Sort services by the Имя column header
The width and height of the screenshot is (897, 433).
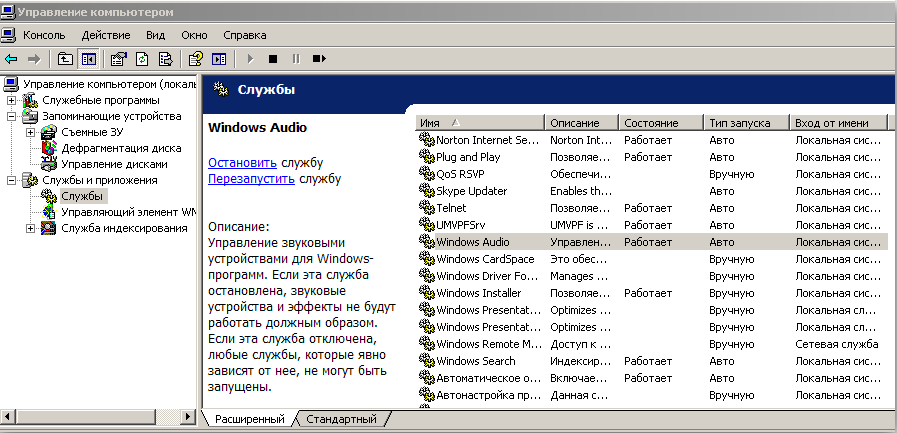pos(480,122)
